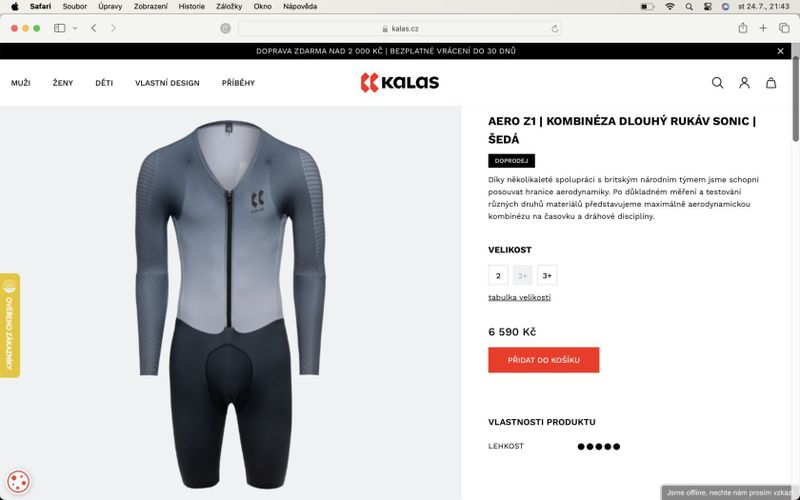Close the free shipping banner
The width and height of the screenshot is (800, 500).
[780, 51]
